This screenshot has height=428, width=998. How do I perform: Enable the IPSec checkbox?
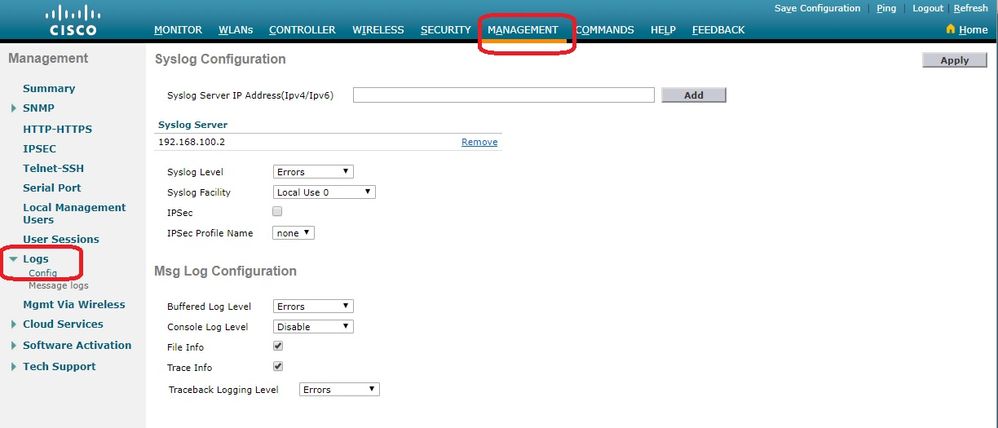(x=277, y=211)
